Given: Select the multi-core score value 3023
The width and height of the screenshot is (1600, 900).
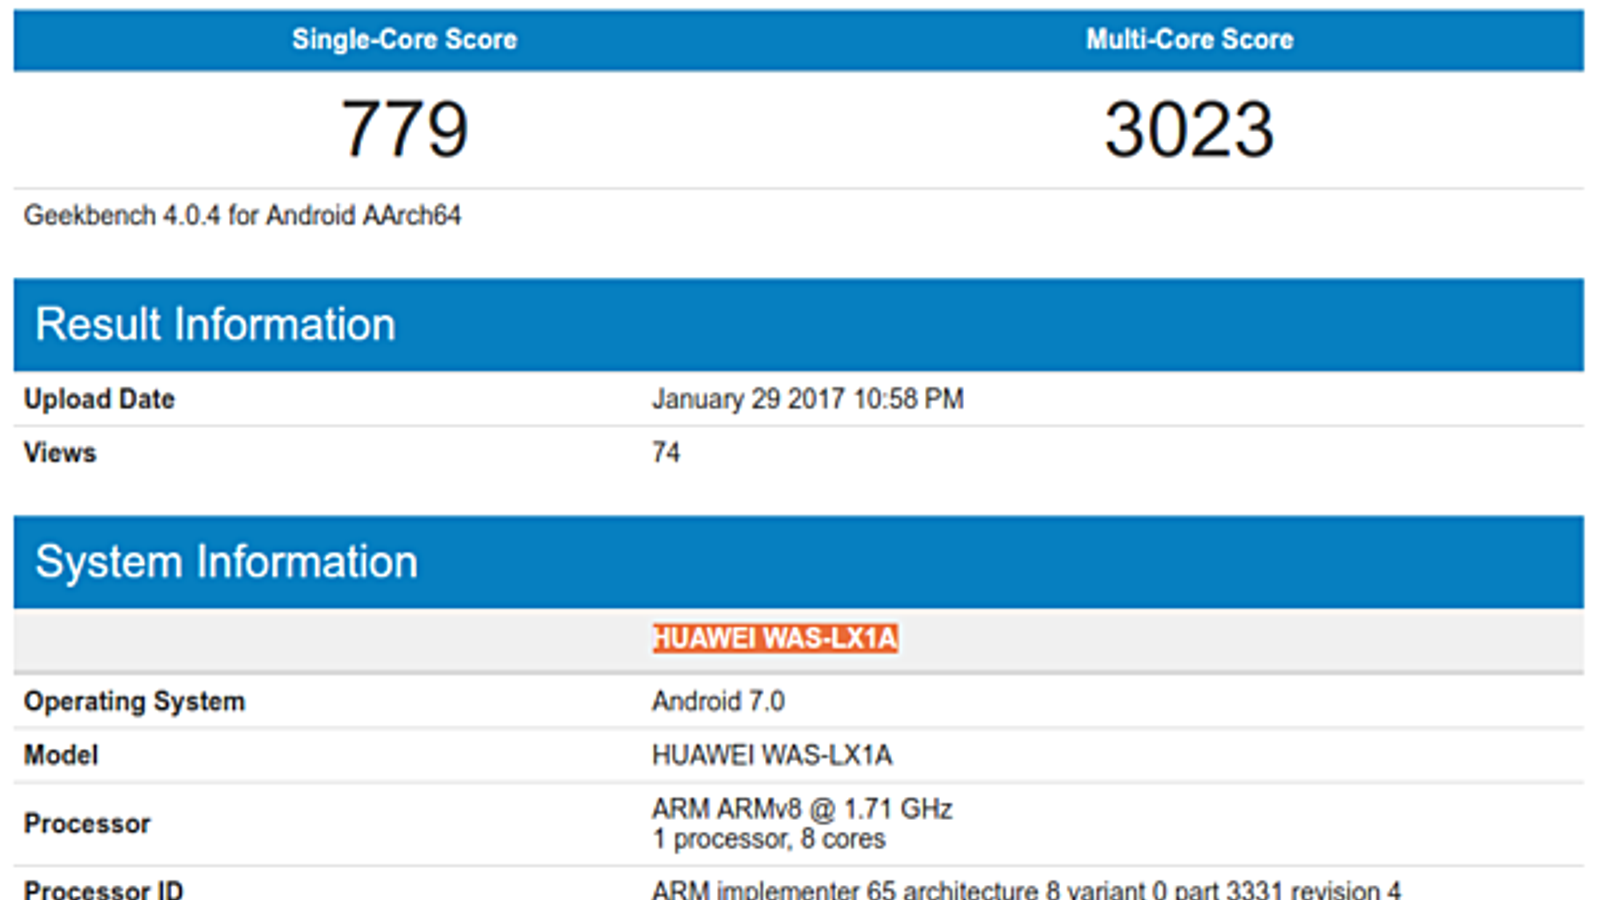Looking at the screenshot, I should [x=1189, y=129].
